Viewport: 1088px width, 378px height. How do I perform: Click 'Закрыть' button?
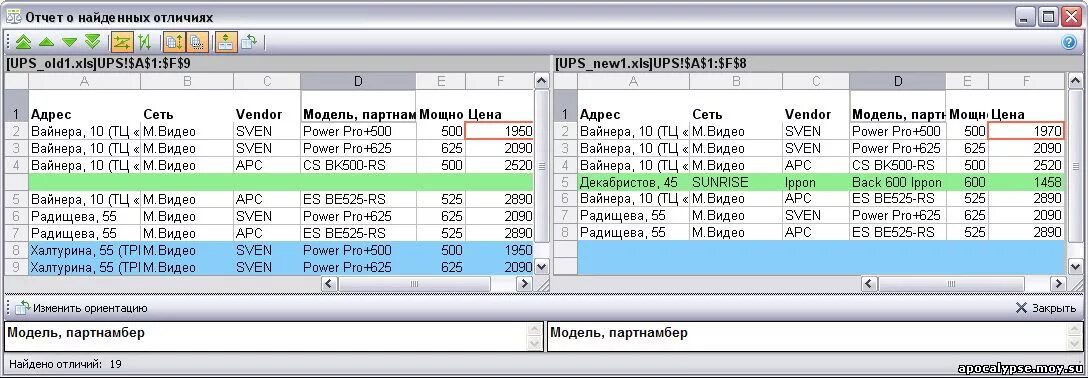[1046, 308]
